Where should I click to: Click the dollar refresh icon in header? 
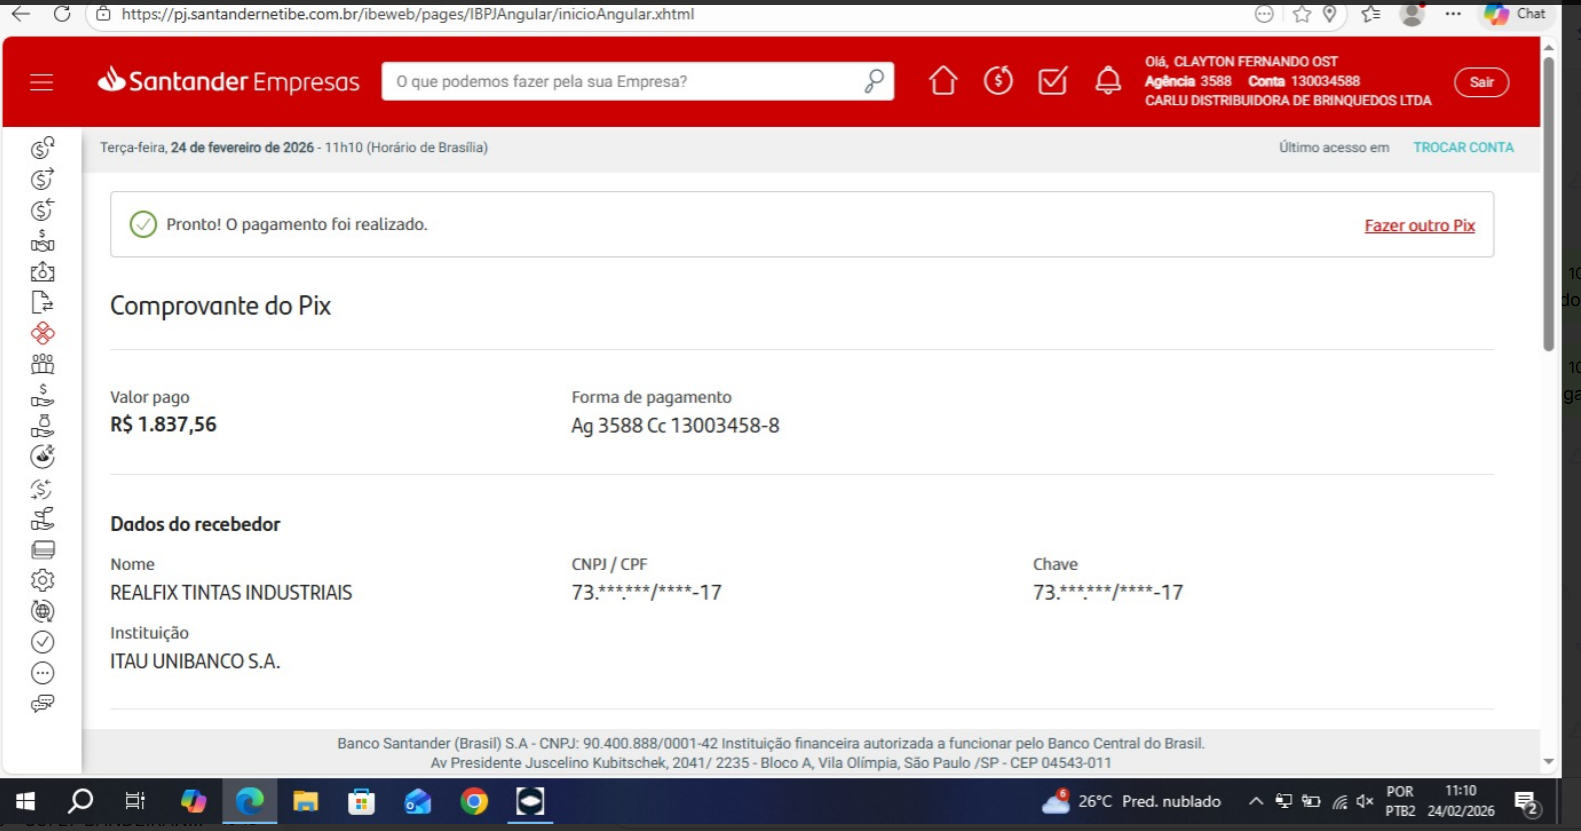(x=997, y=81)
